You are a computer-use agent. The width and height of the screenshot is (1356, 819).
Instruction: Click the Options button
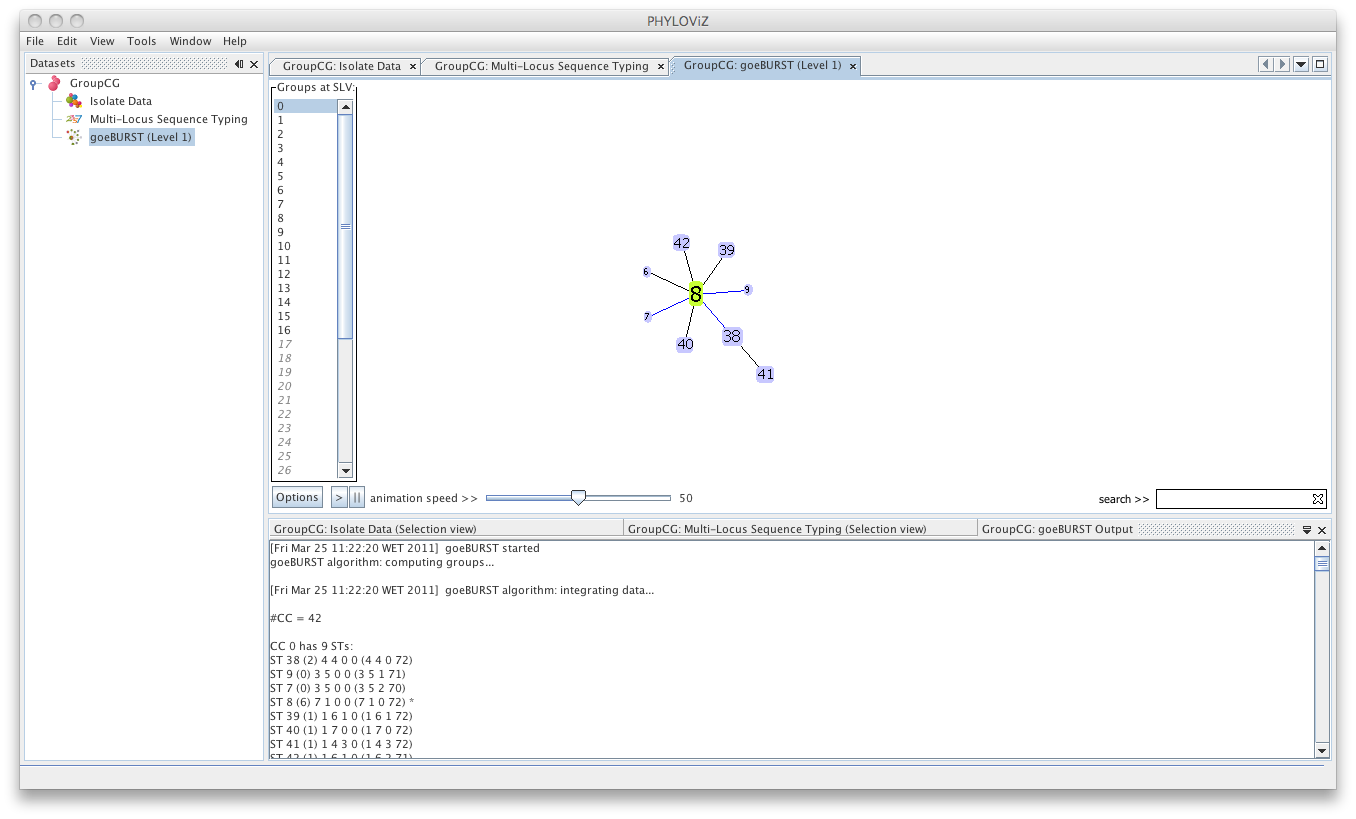[297, 497]
